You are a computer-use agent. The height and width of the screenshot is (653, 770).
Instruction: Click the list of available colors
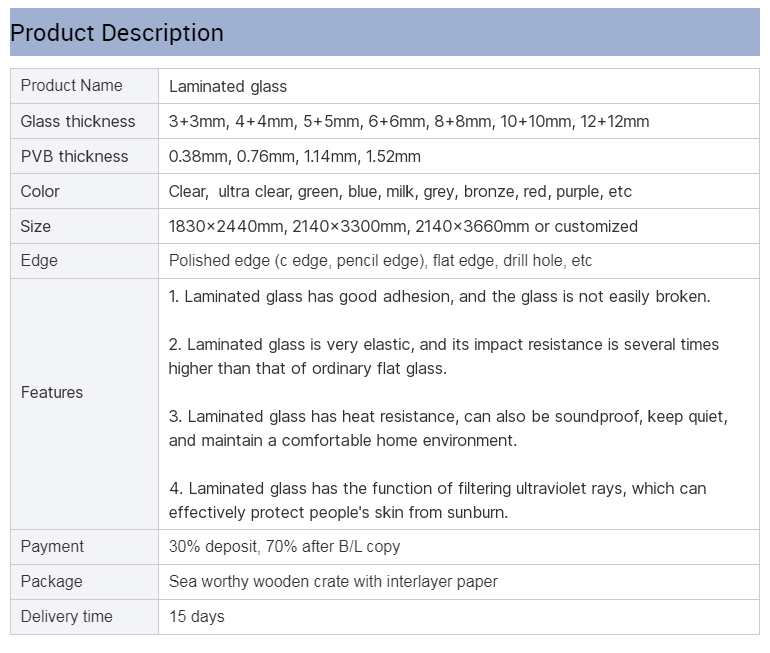(400, 191)
